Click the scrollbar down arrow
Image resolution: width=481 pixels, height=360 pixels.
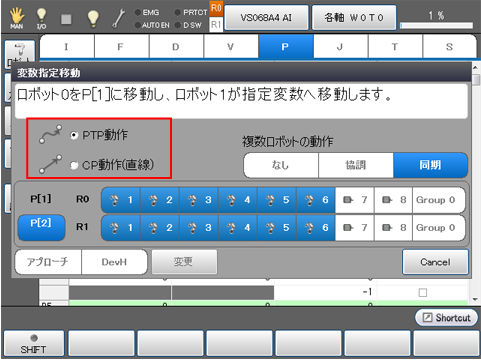pos(476,299)
